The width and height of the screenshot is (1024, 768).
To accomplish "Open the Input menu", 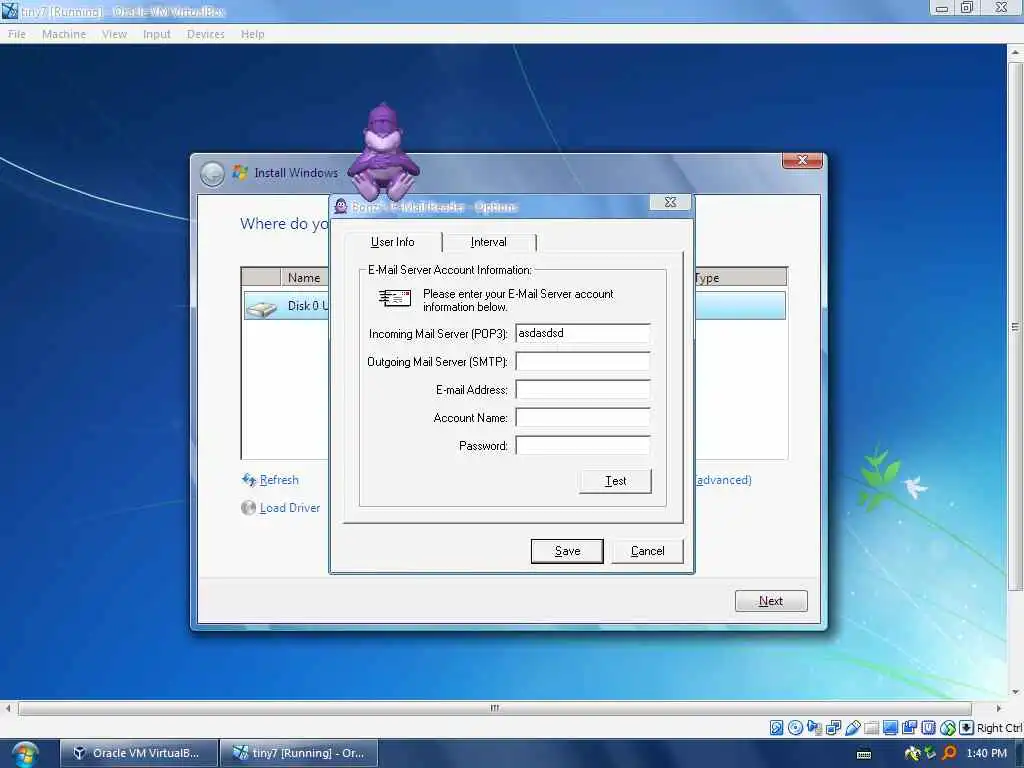I will (157, 34).
